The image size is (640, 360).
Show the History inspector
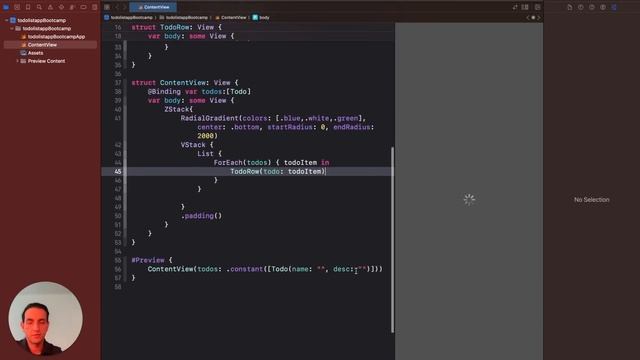click(581, 7)
